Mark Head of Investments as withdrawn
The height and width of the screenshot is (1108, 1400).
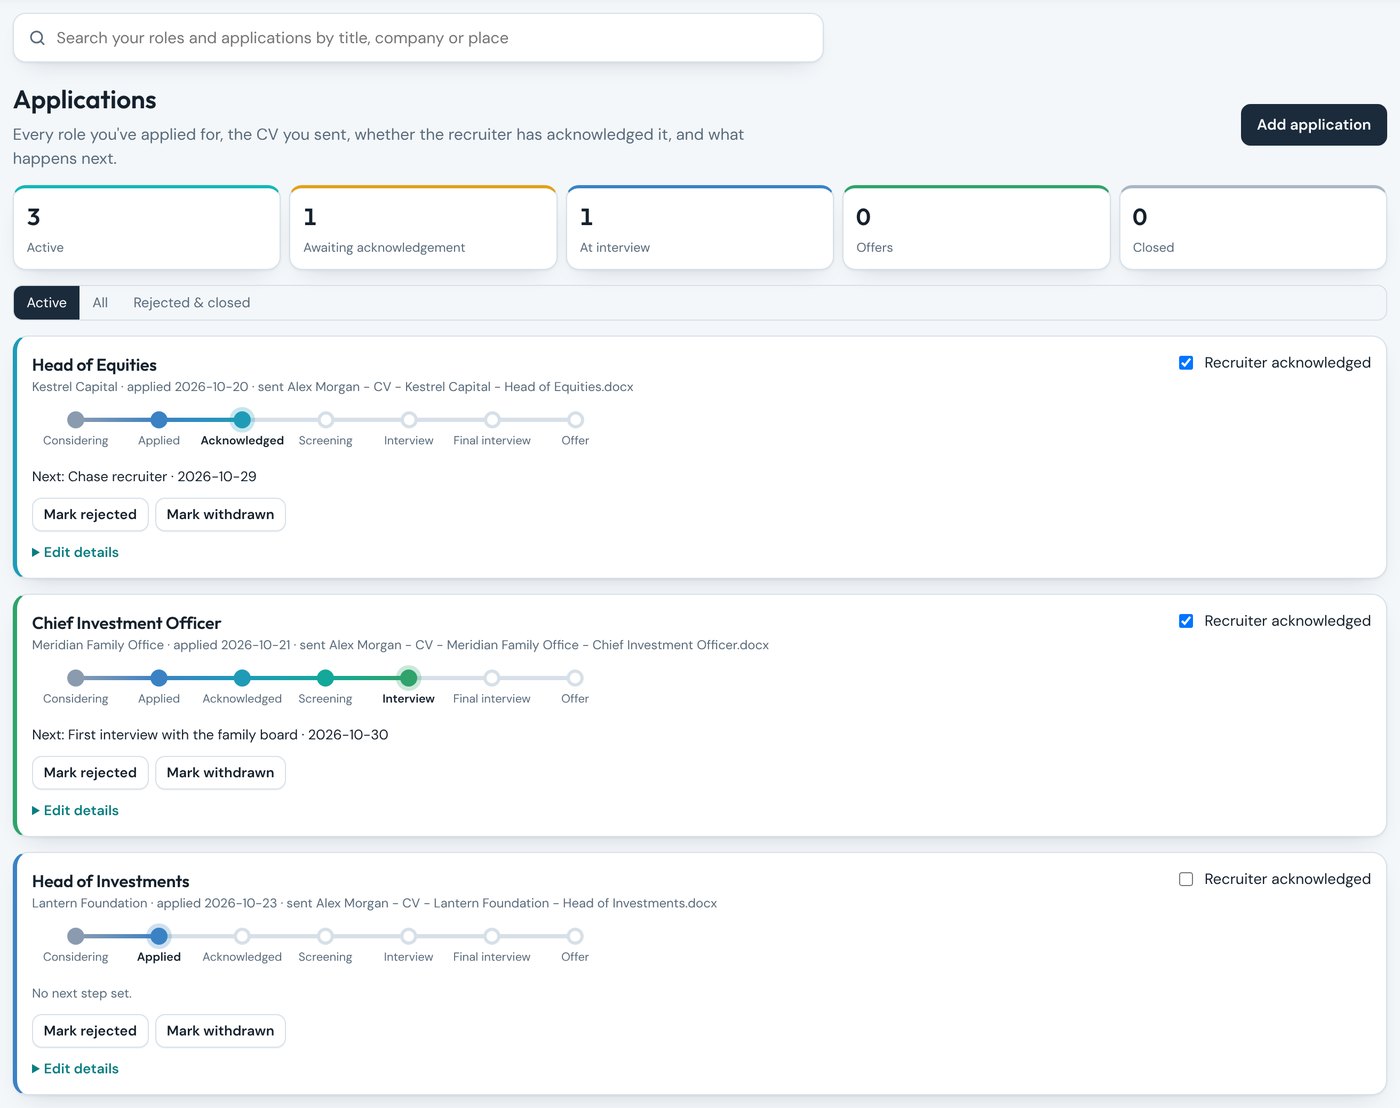click(x=220, y=1031)
